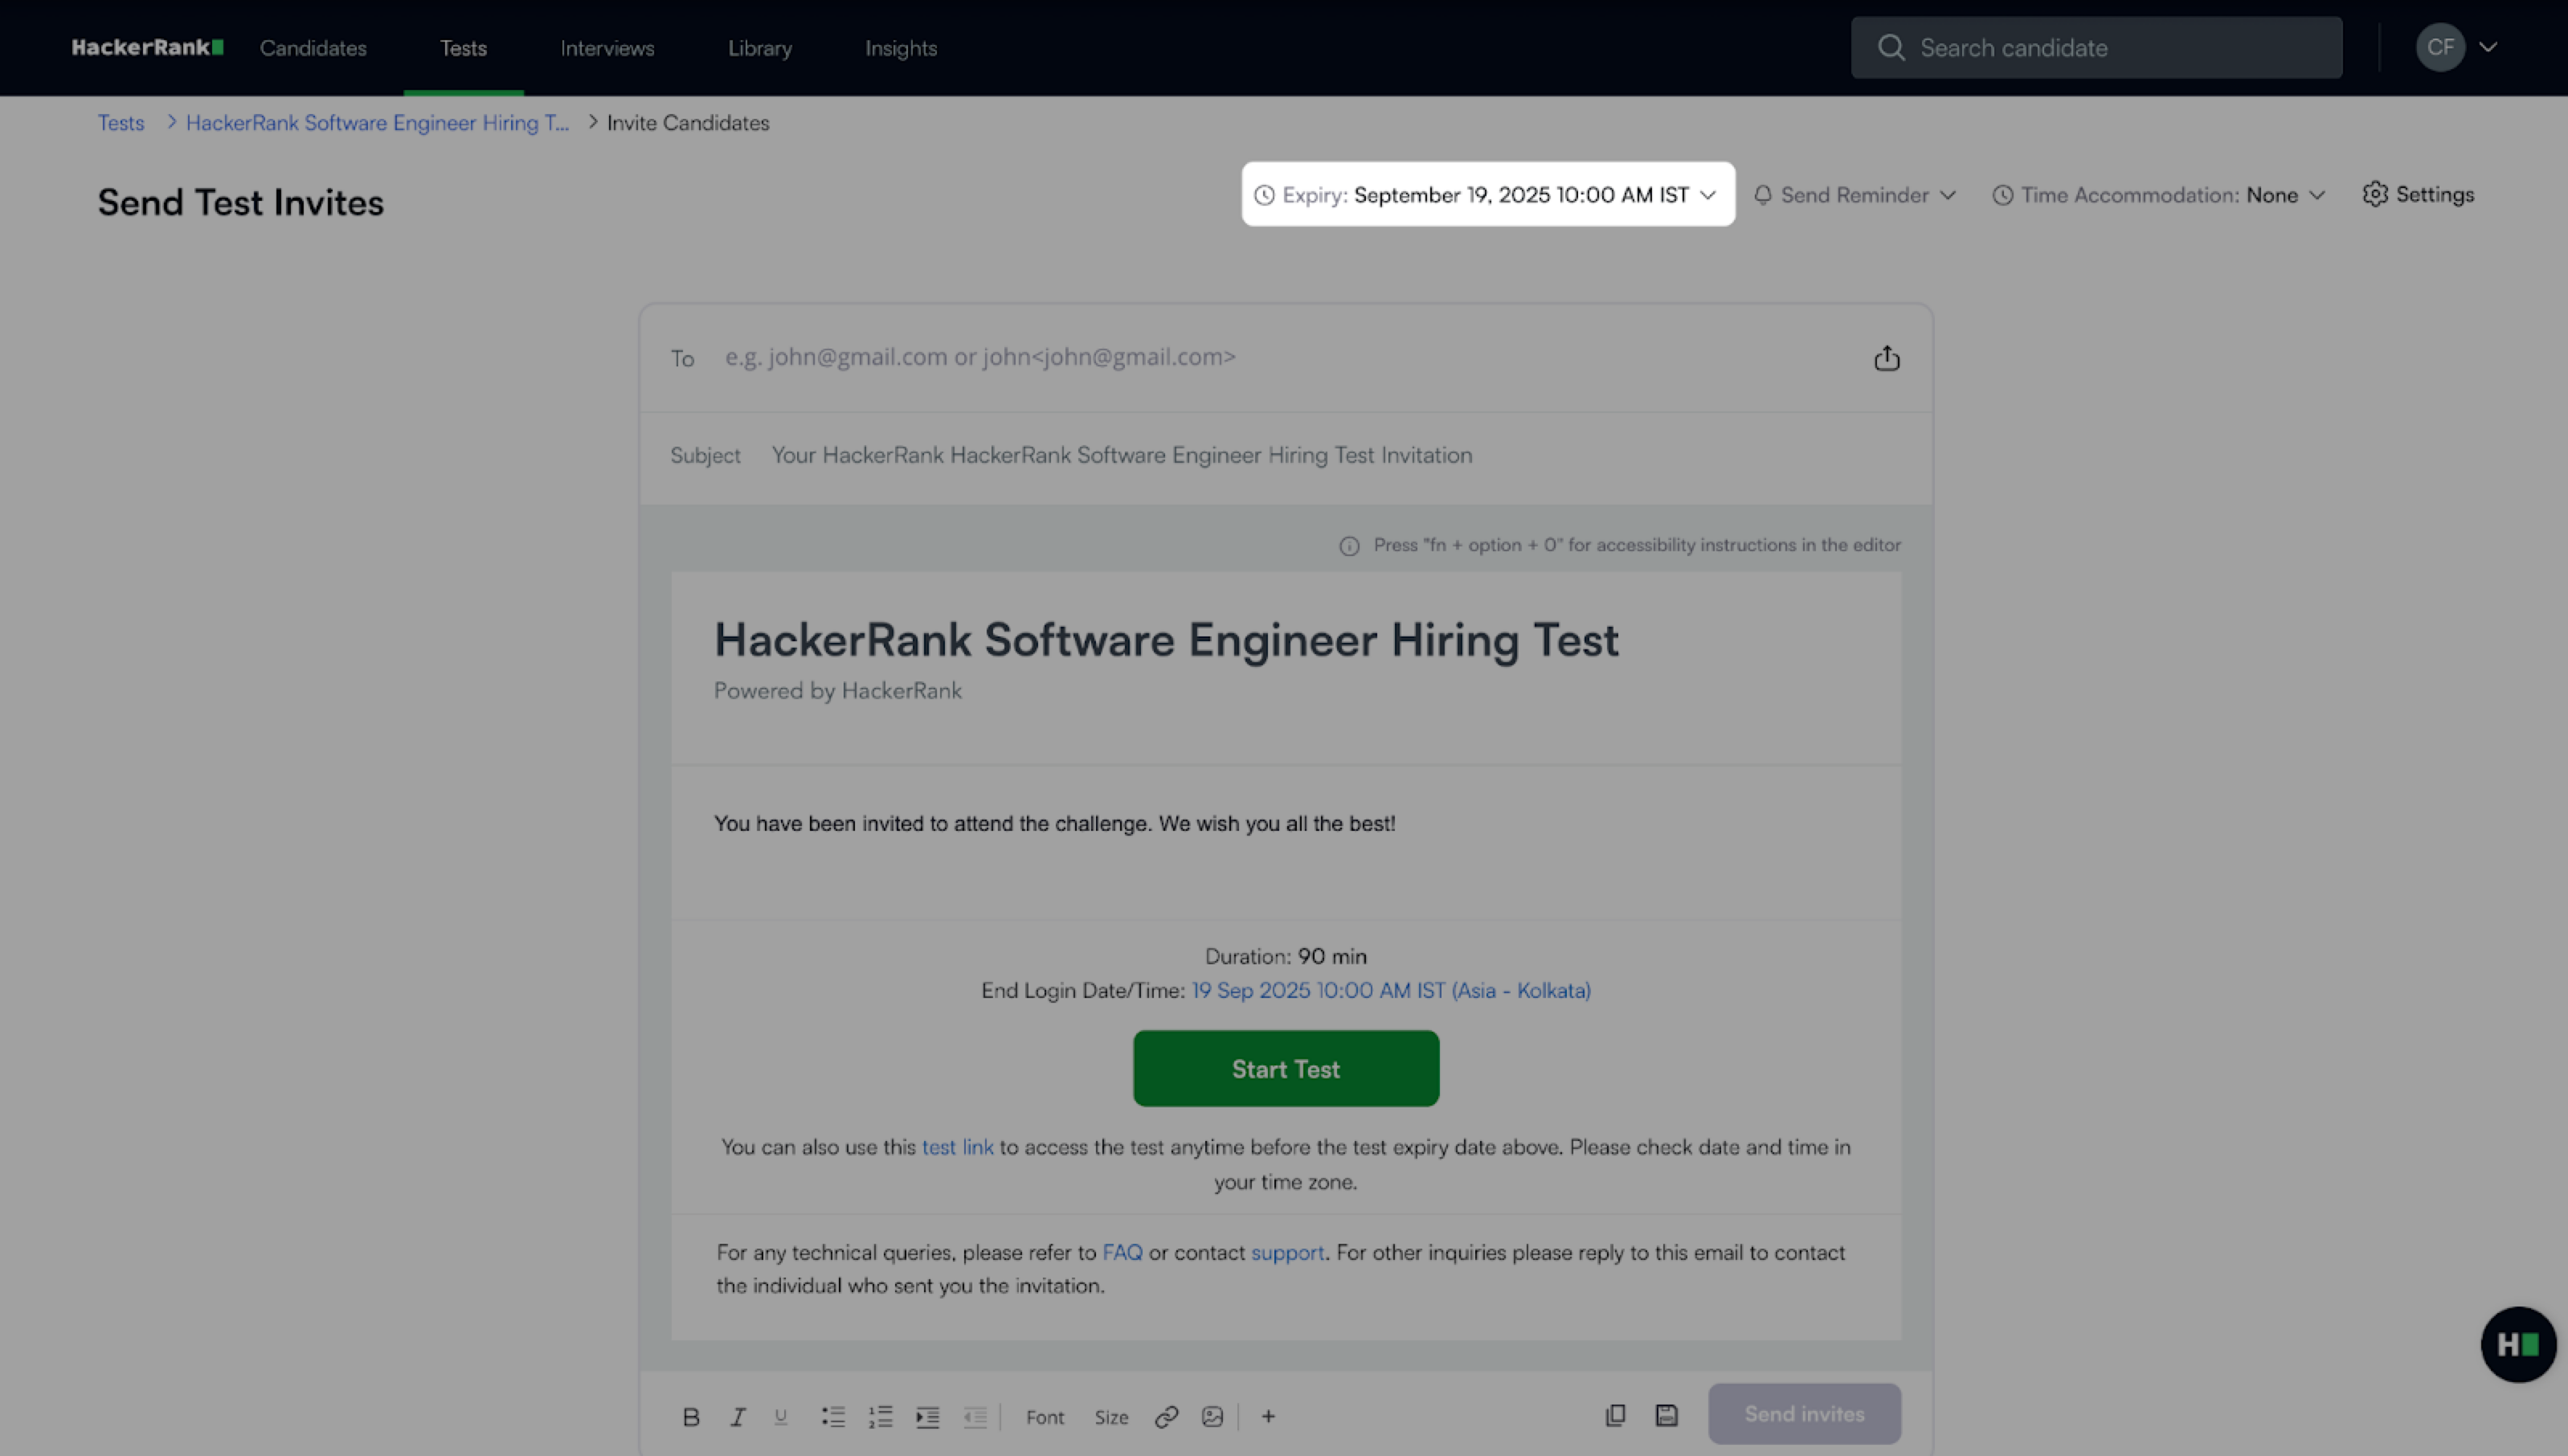Insert a bulleted list
2568x1456 pixels.
pos(833,1416)
